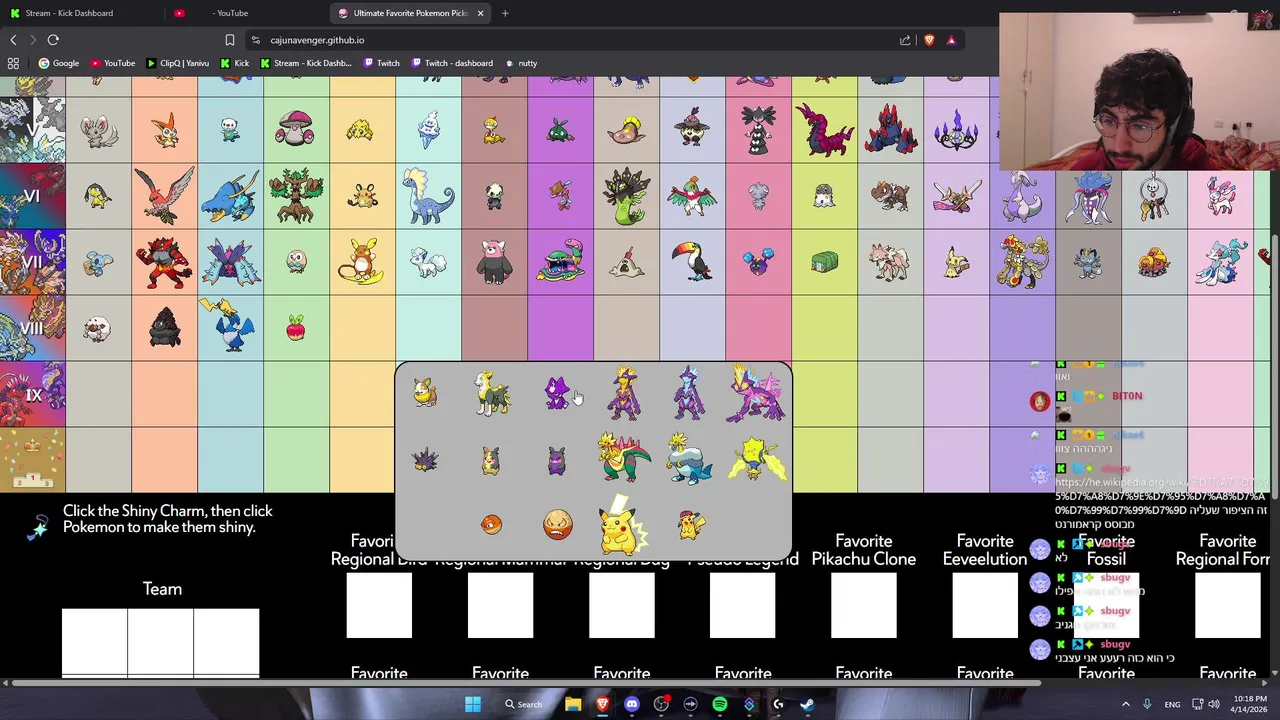This screenshot has height=720, width=1280.
Task: Click the horizontal page scrollbar
Action: [525, 683]
